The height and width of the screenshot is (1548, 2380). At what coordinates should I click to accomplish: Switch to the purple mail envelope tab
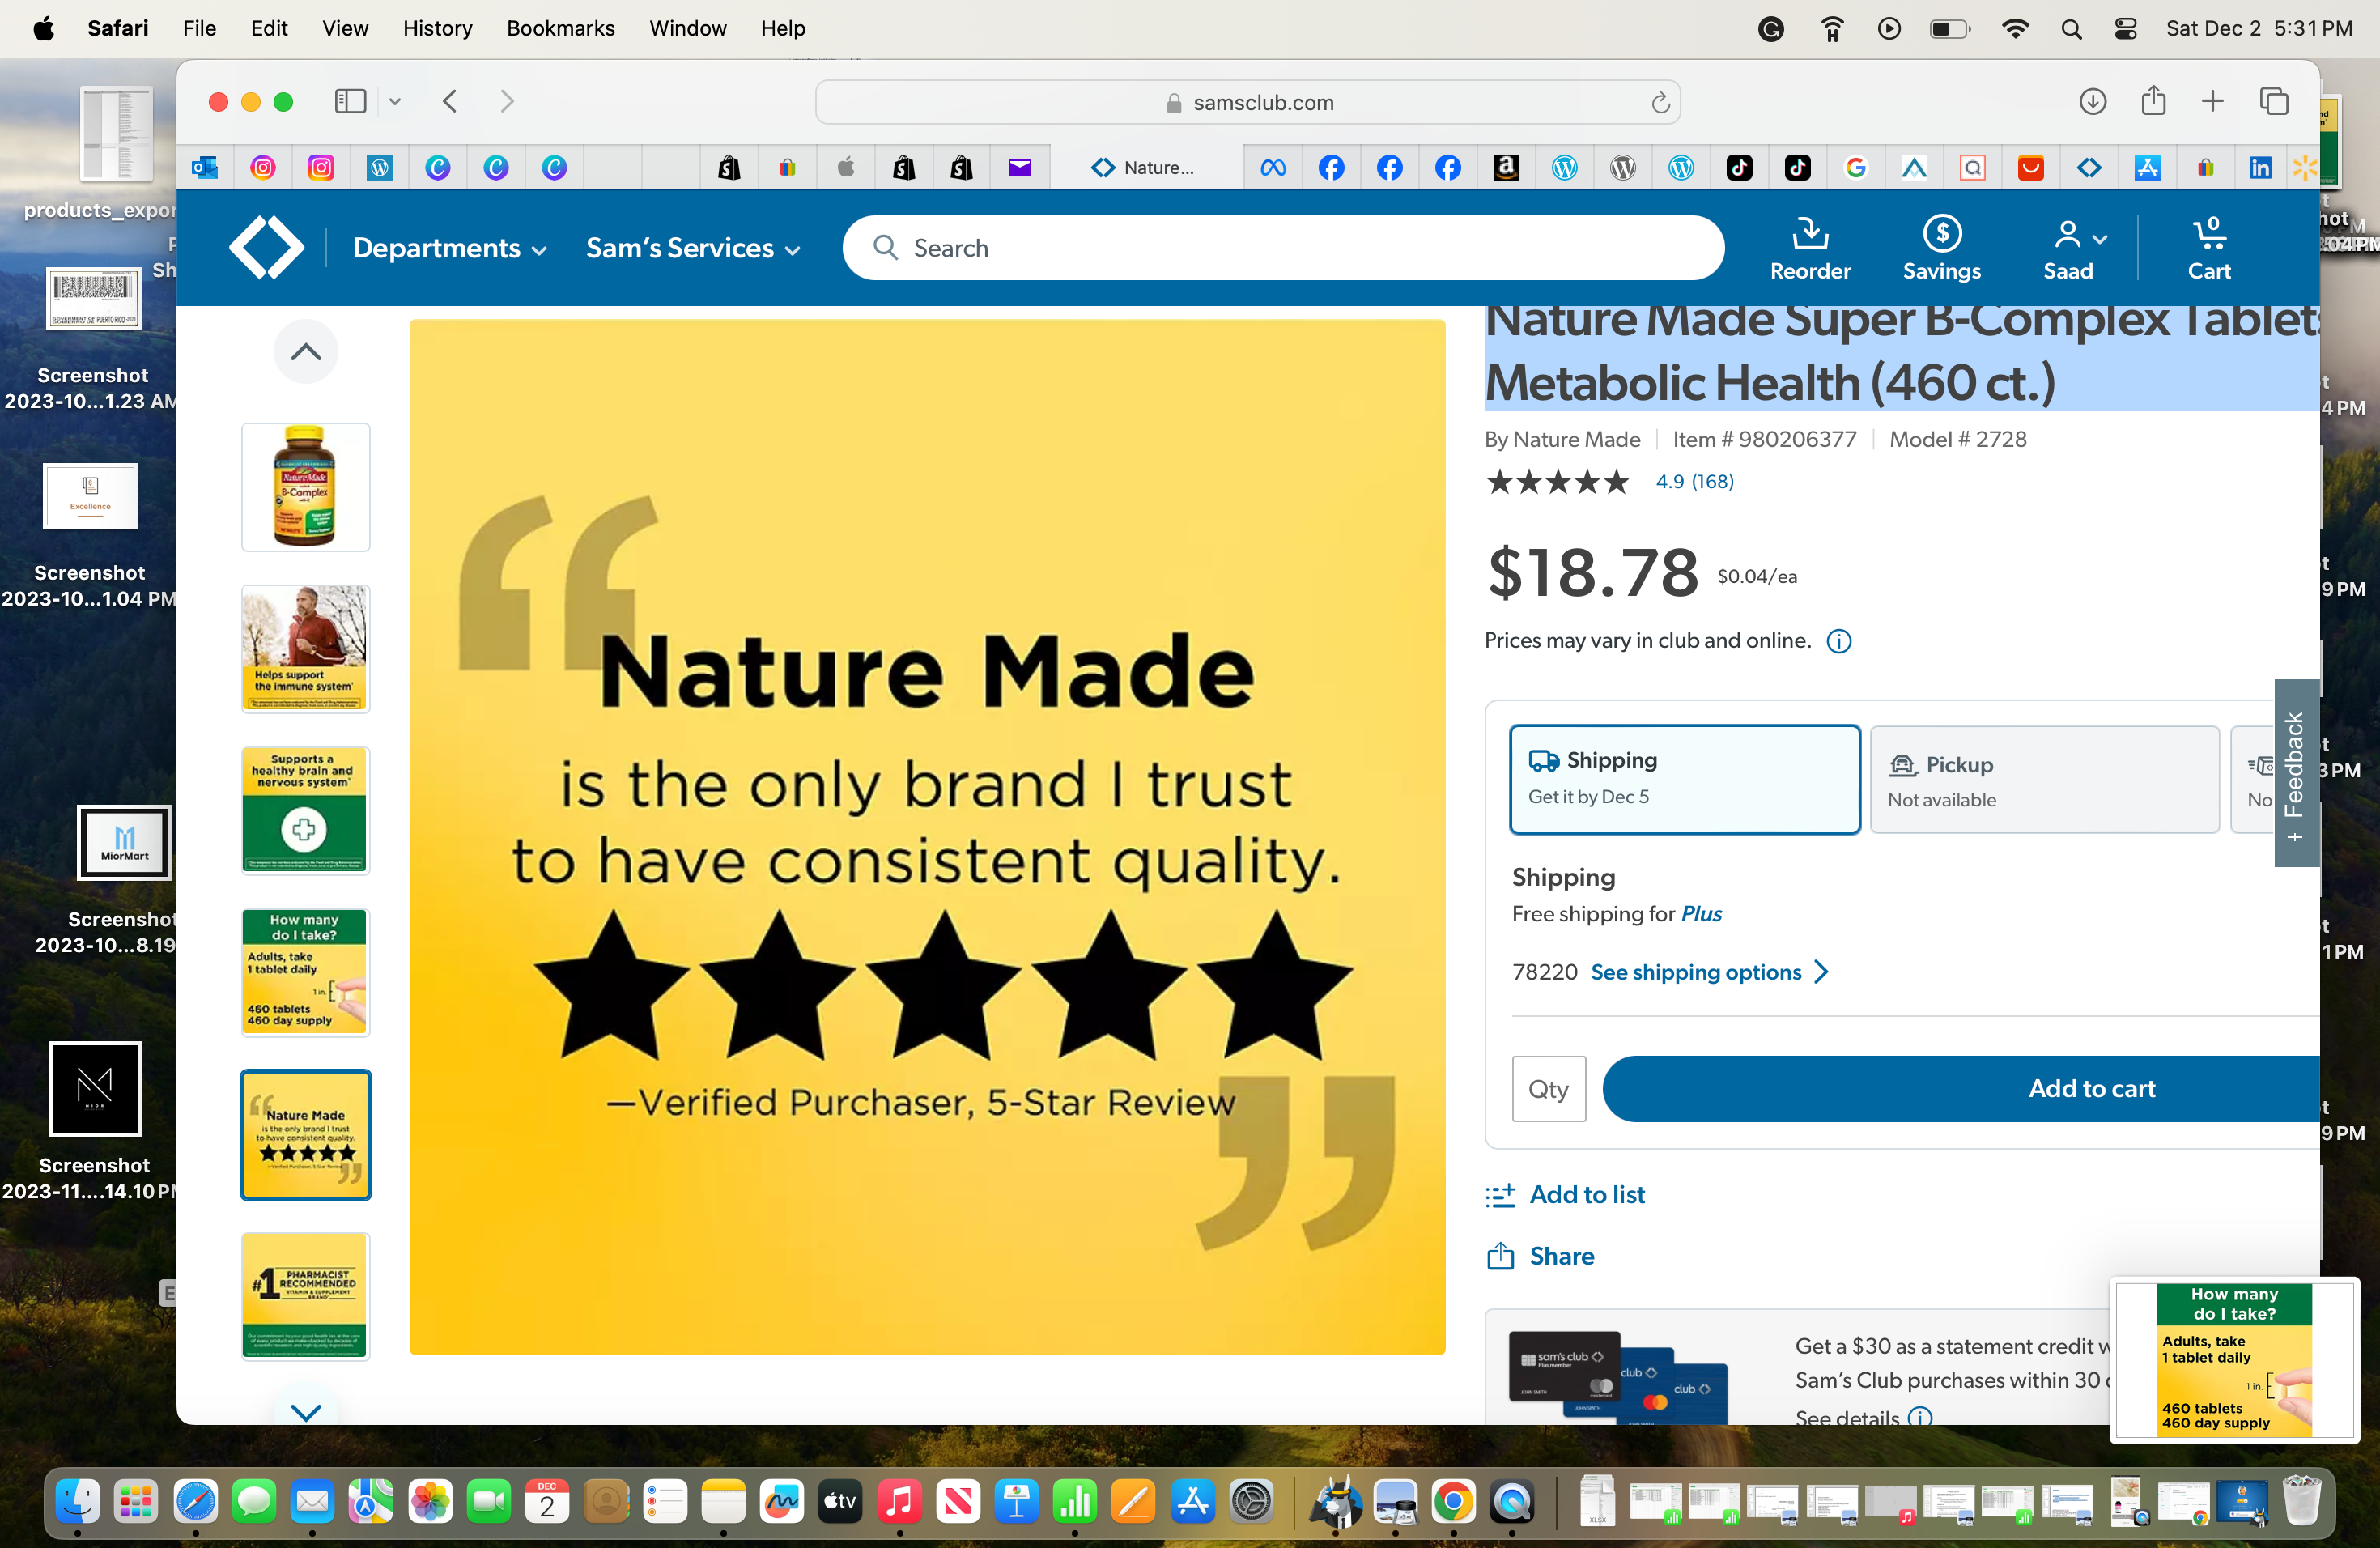1019,167
